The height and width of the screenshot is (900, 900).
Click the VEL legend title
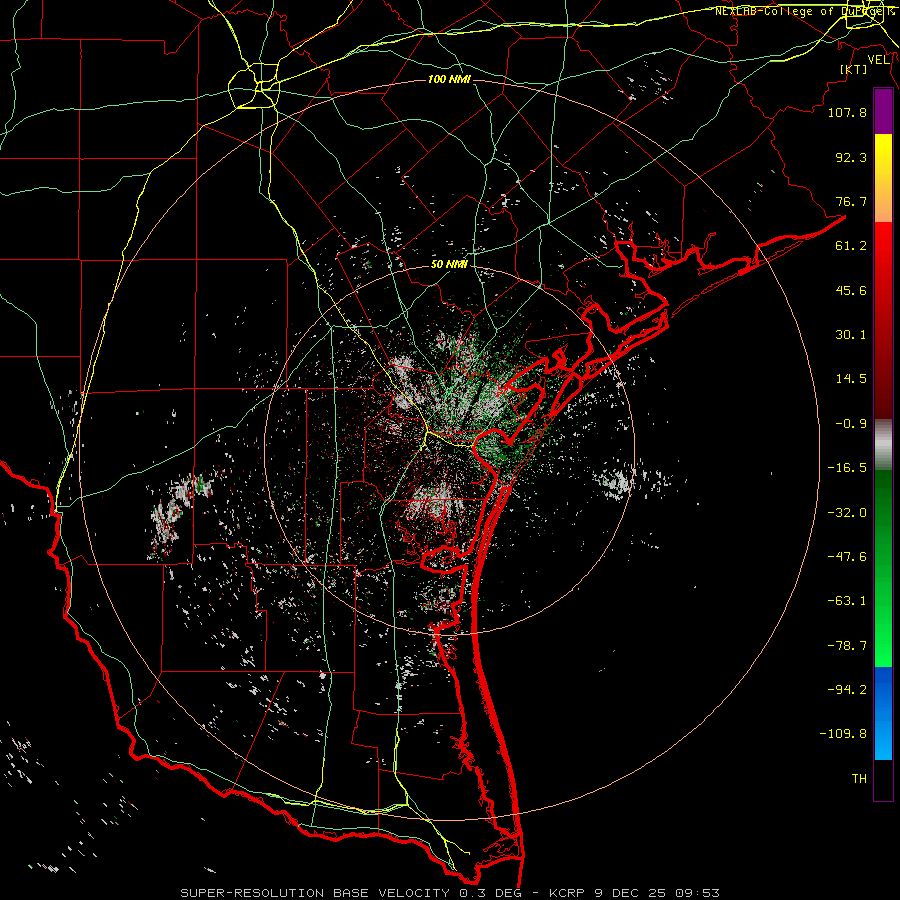(x=878, y=60)
